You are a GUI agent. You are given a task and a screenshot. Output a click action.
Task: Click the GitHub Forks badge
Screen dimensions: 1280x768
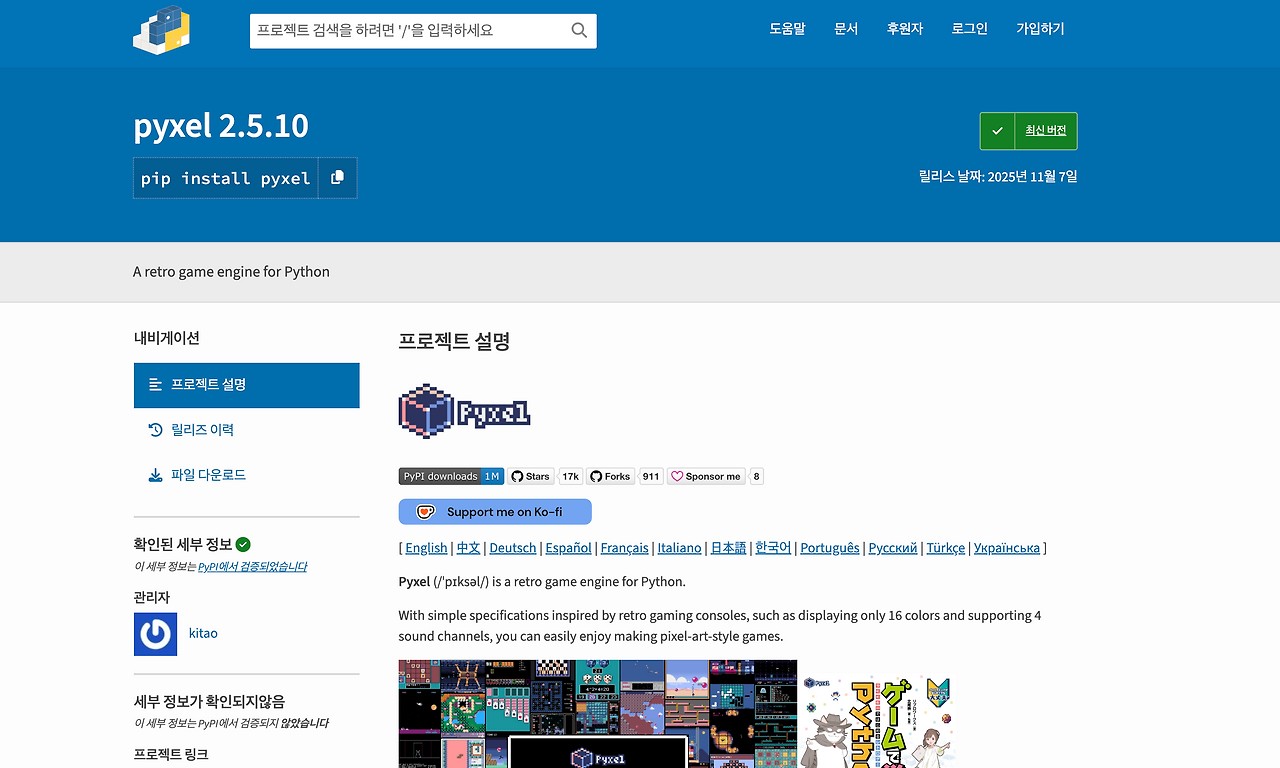[610, 476]
